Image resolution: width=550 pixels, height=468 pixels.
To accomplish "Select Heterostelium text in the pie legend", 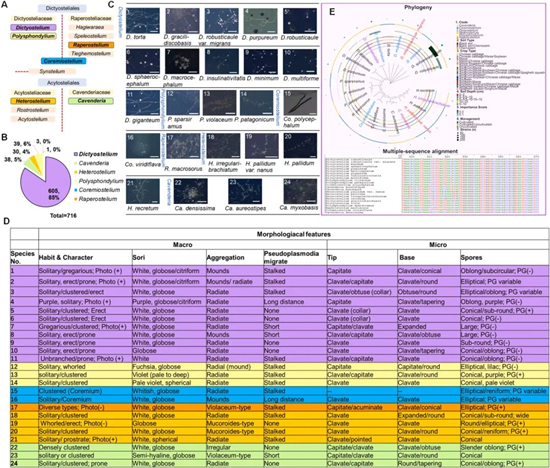I will tap(97, 172).
